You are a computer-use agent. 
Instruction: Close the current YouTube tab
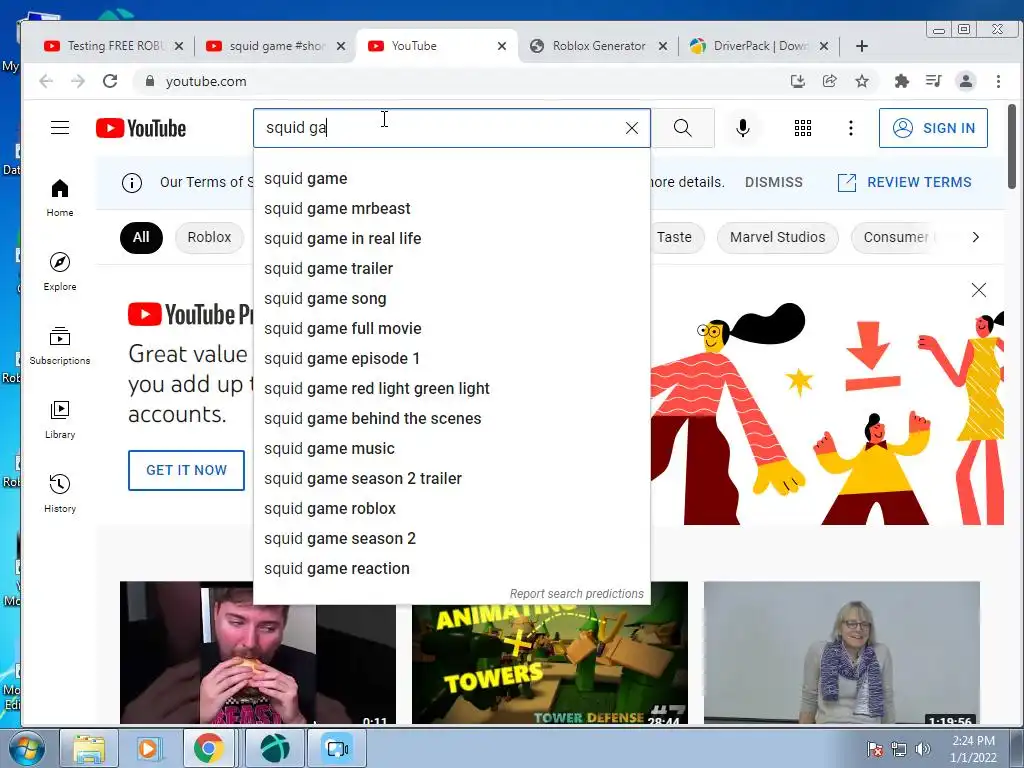tap(502, 46)
